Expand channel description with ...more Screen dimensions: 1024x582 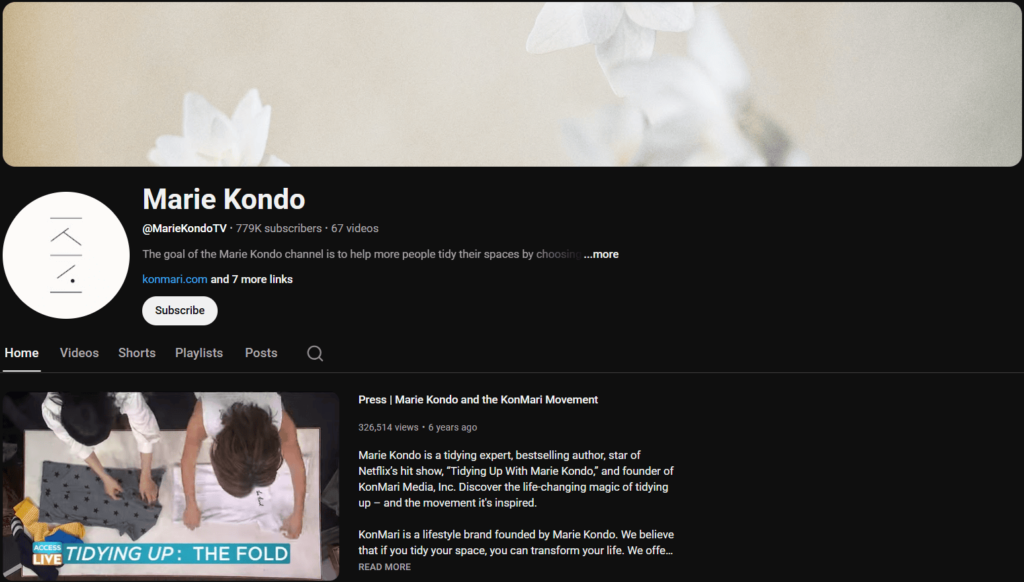click(x=601, y=254)
